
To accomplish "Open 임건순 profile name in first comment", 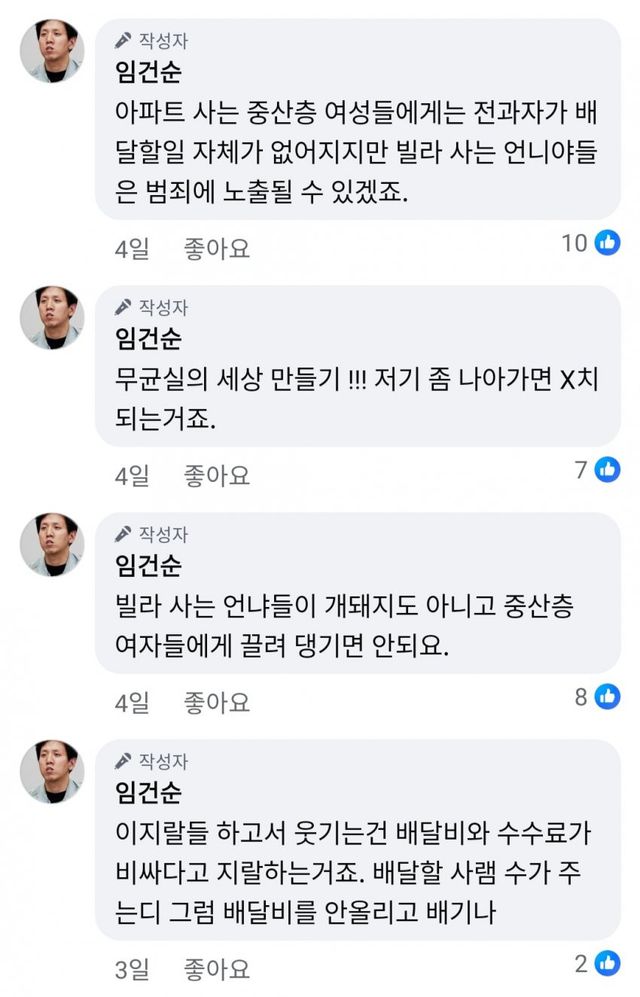I will (150, 73).
